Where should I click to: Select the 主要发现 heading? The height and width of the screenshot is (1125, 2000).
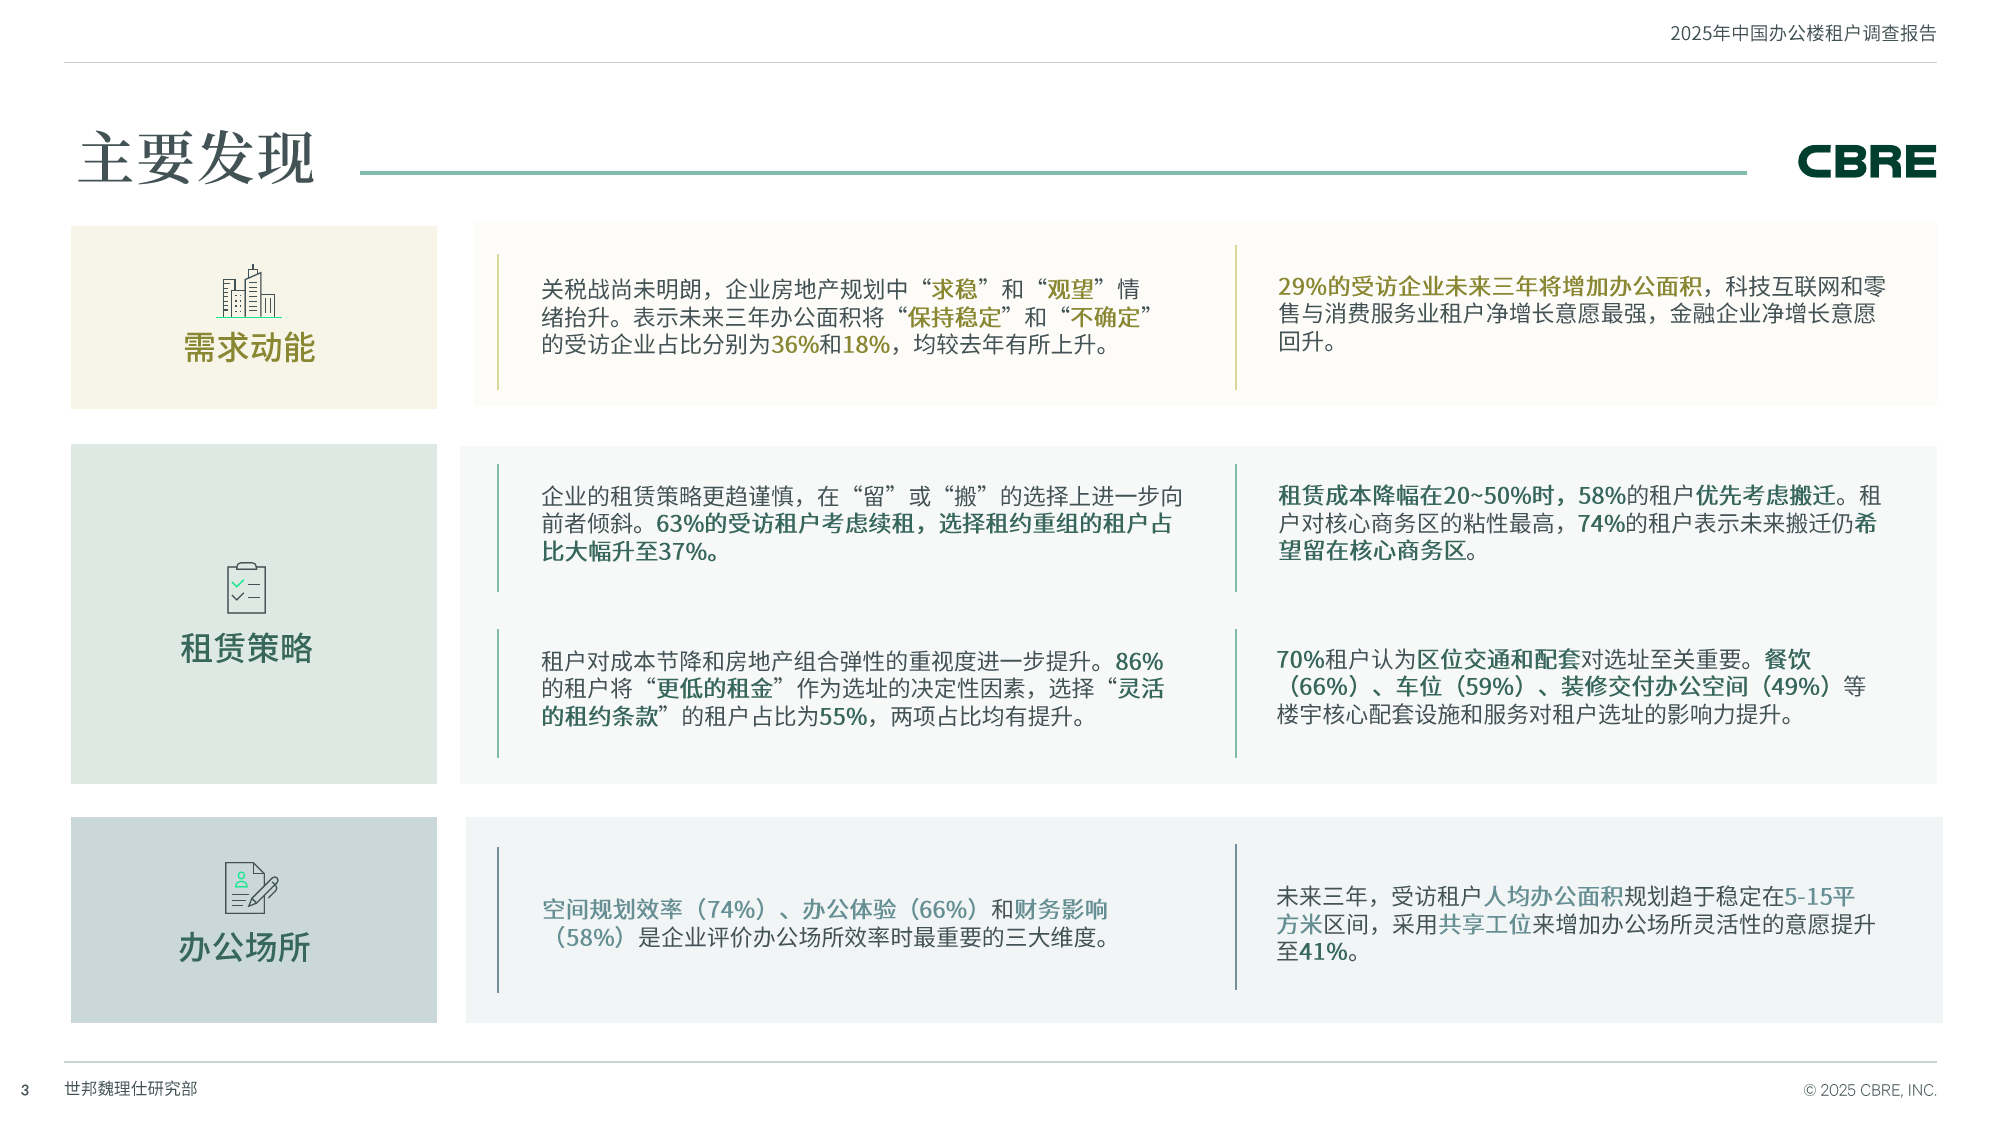coord(197,158)
